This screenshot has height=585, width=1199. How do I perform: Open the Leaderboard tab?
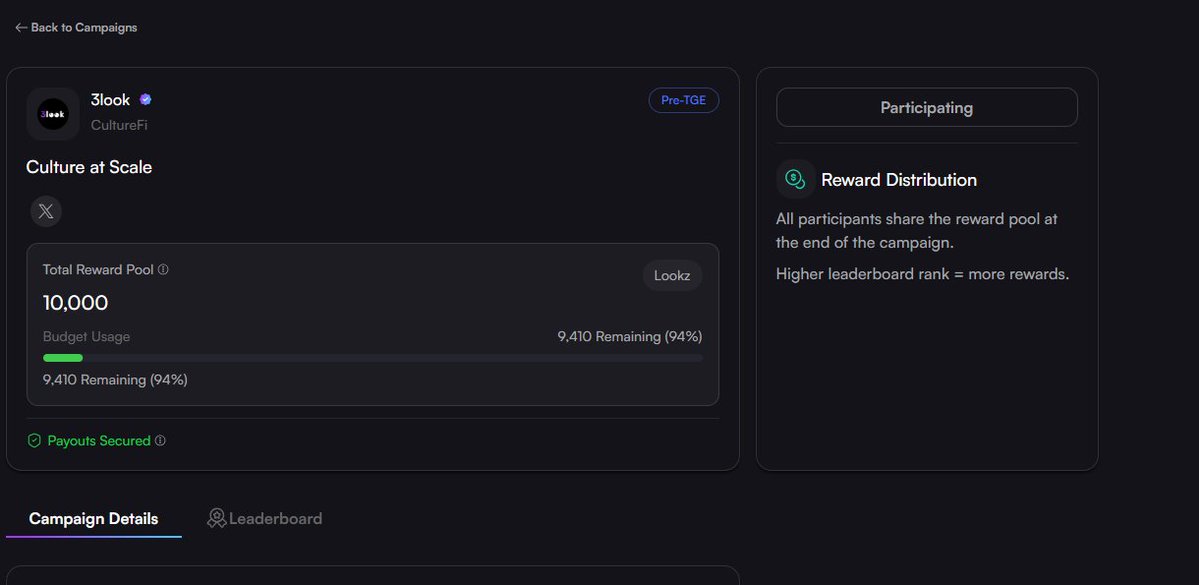tap(265, 518)
